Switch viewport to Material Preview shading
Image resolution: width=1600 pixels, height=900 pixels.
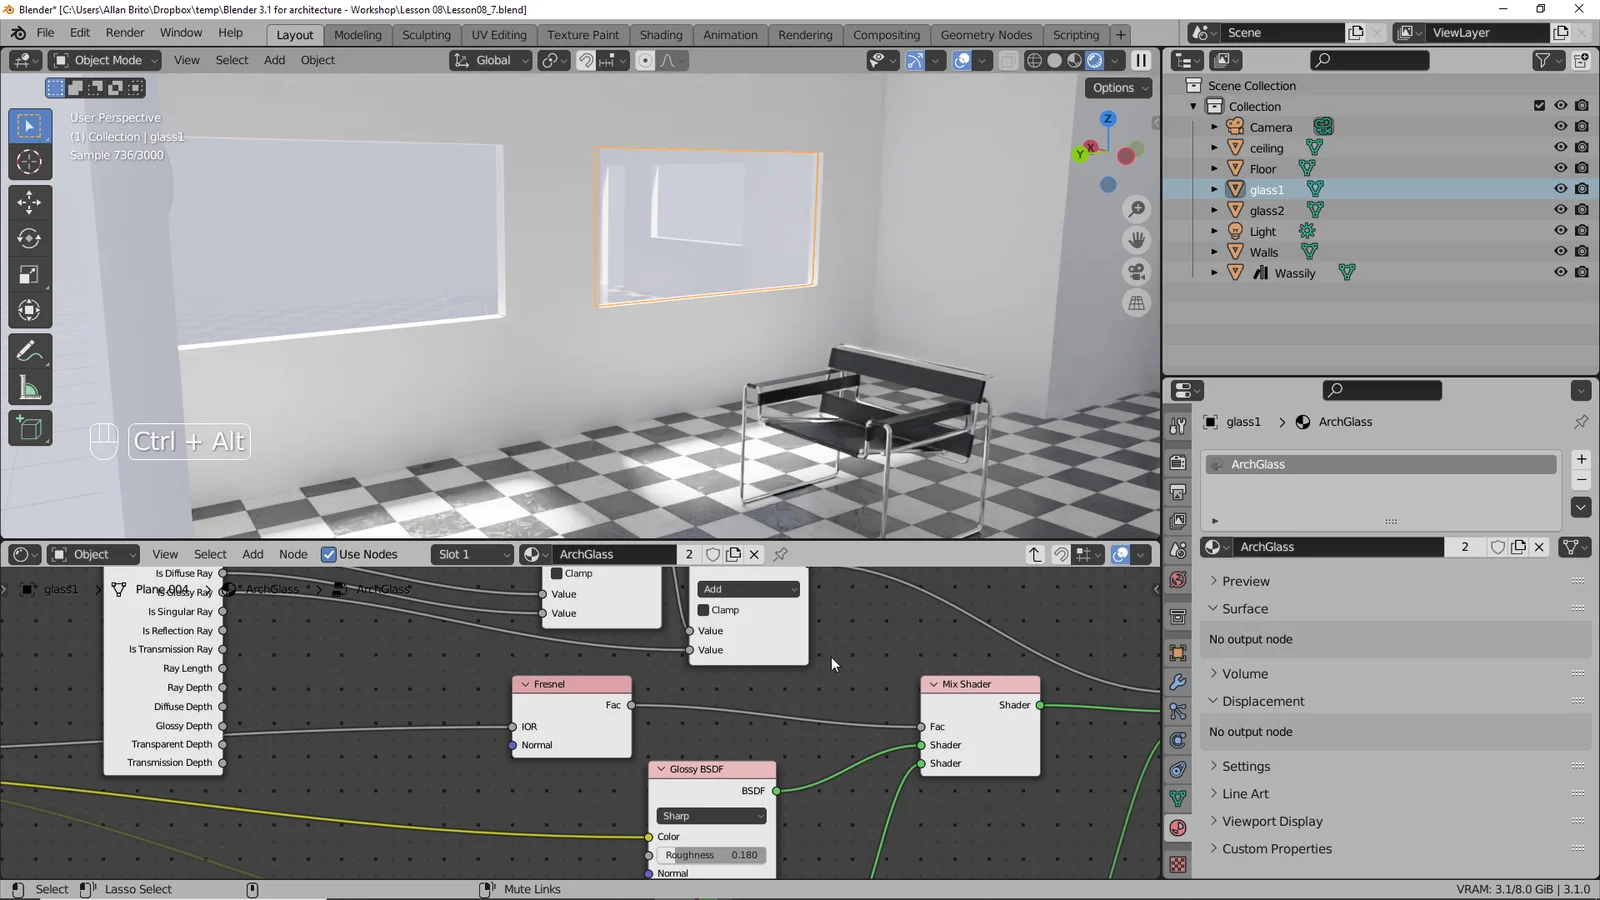point(1074,60)
